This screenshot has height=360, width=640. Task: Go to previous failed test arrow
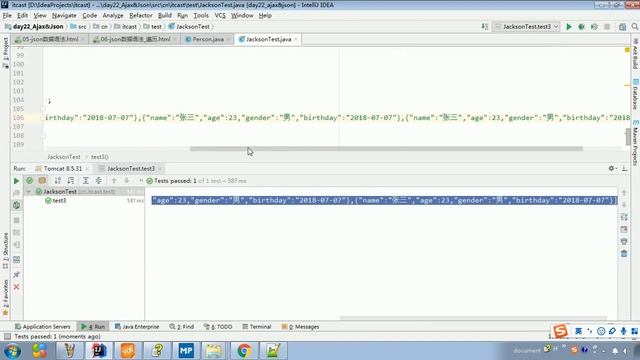click(114, 180)
